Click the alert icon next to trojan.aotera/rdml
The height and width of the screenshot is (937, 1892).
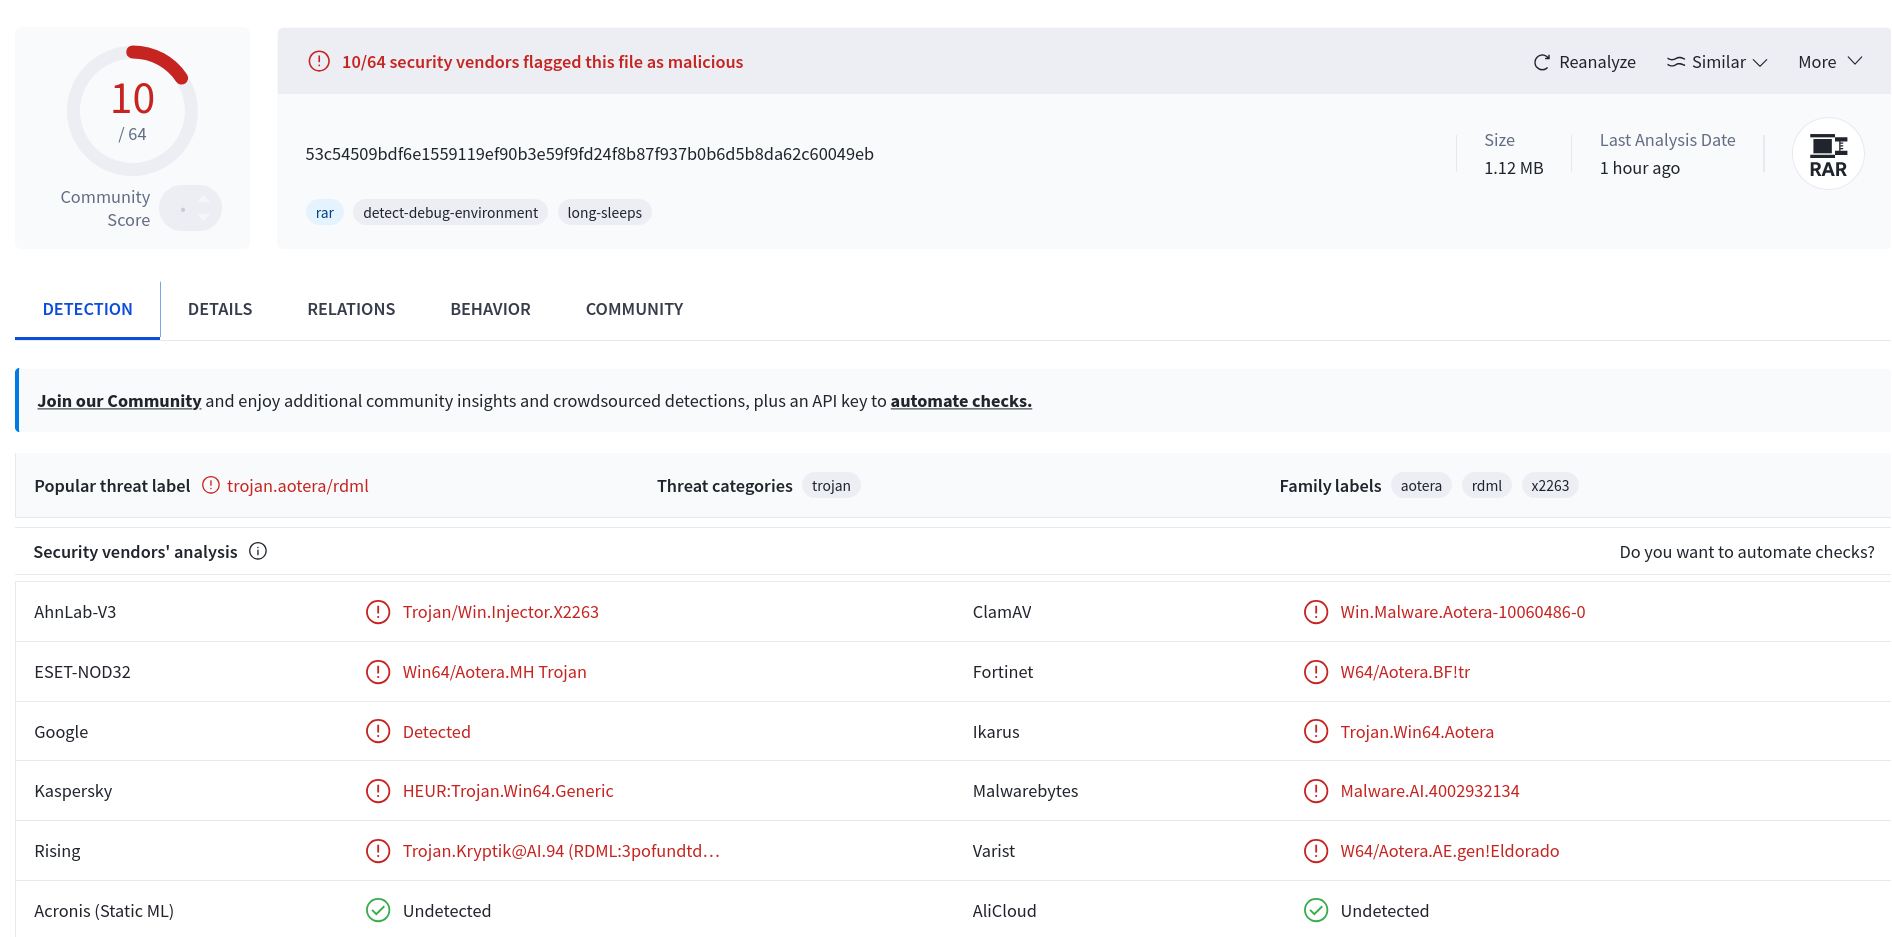point(211,485)
